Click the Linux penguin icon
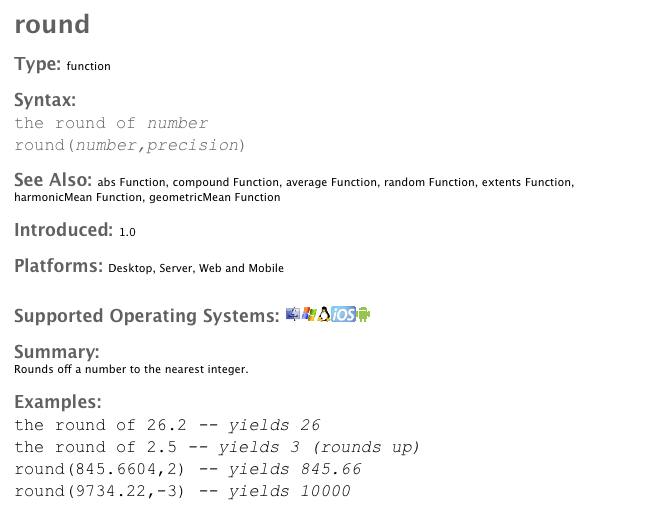The height and width of the screenshot is (510, 659). 324,315
